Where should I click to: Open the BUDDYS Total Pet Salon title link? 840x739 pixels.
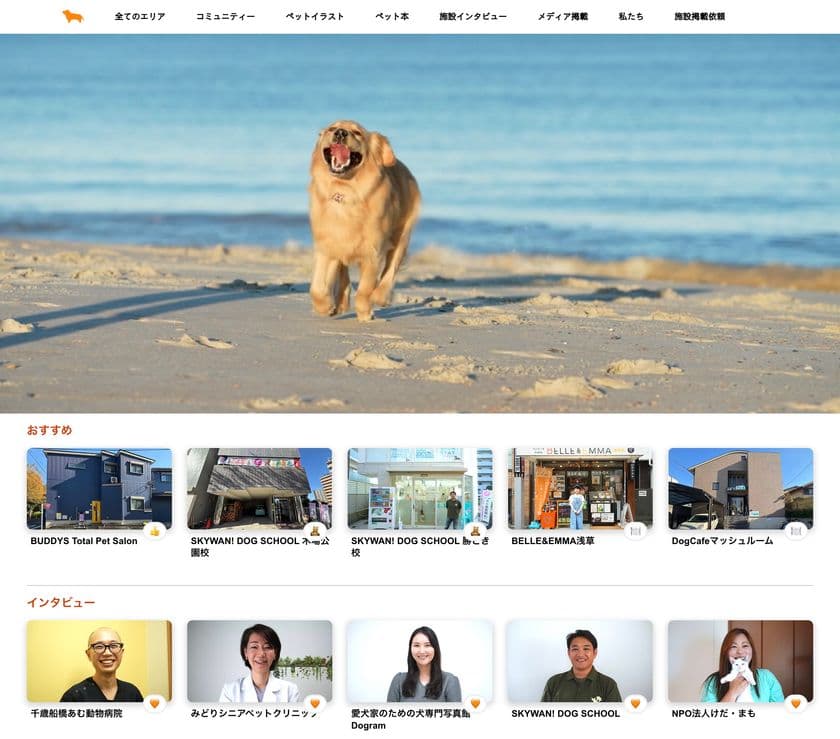(84, 541)
